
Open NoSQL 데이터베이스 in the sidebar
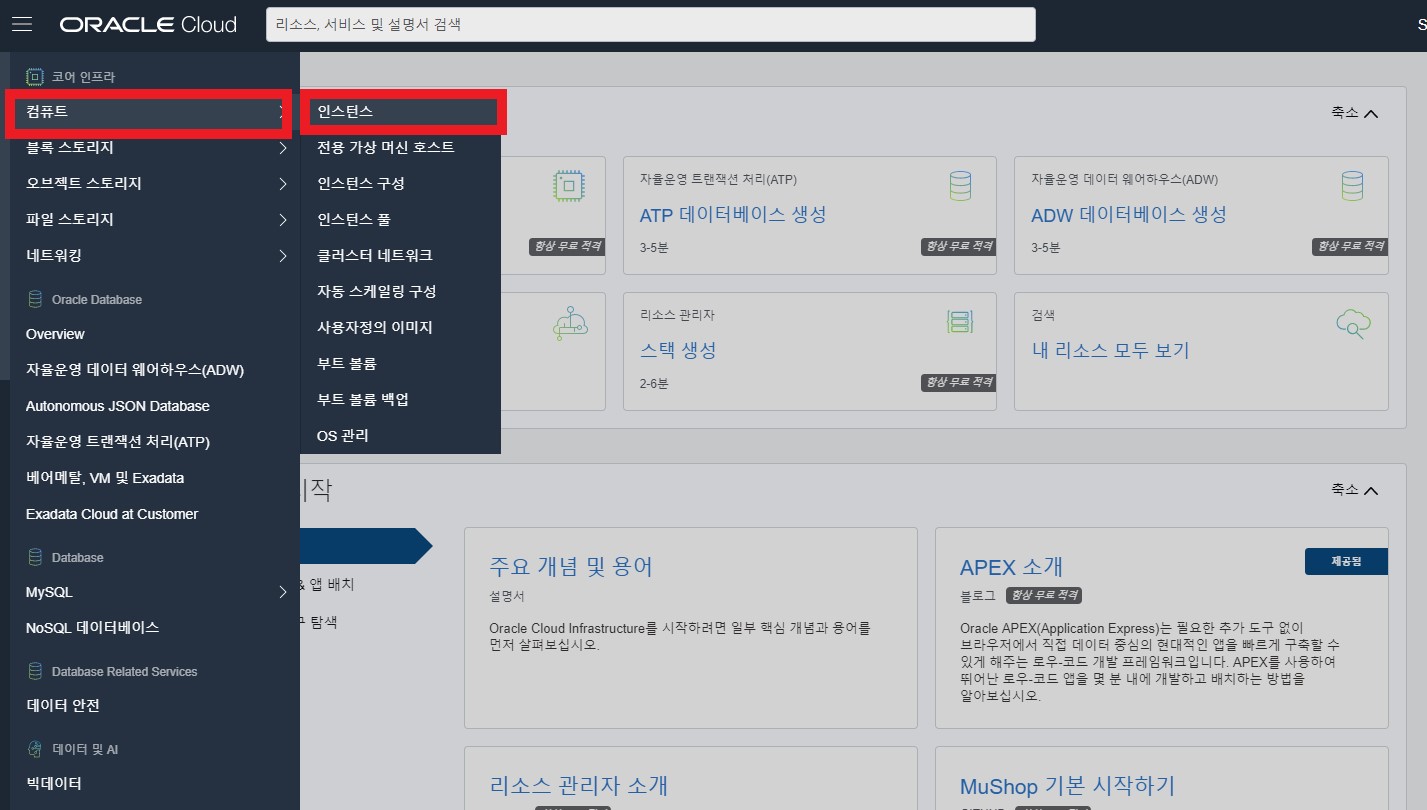(x=93, y=628)
